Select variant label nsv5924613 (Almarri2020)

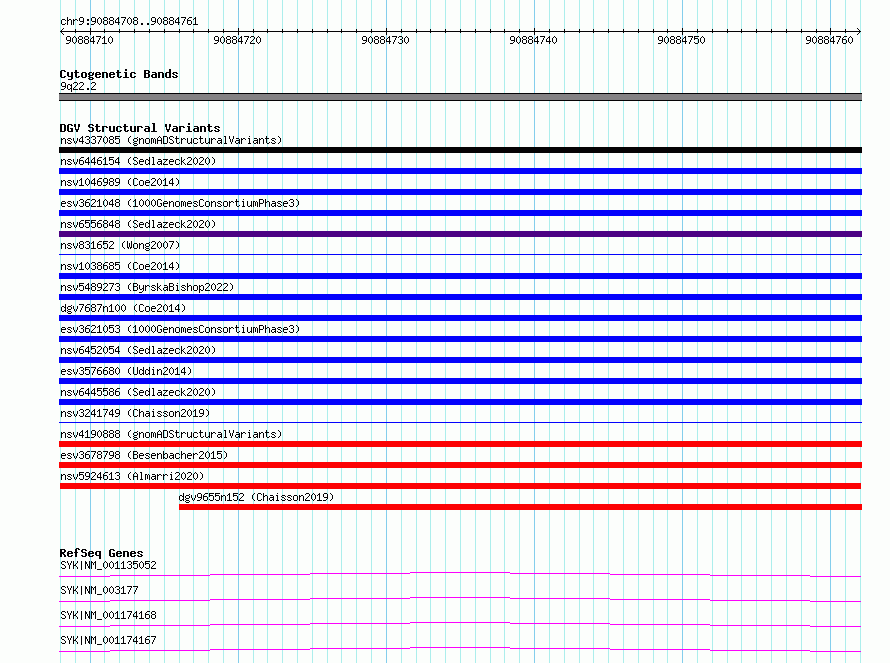132,476
